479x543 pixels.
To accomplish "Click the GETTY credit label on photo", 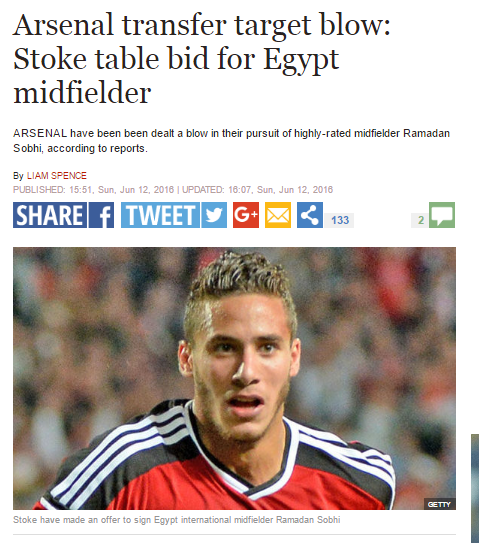I will (439, 504).
